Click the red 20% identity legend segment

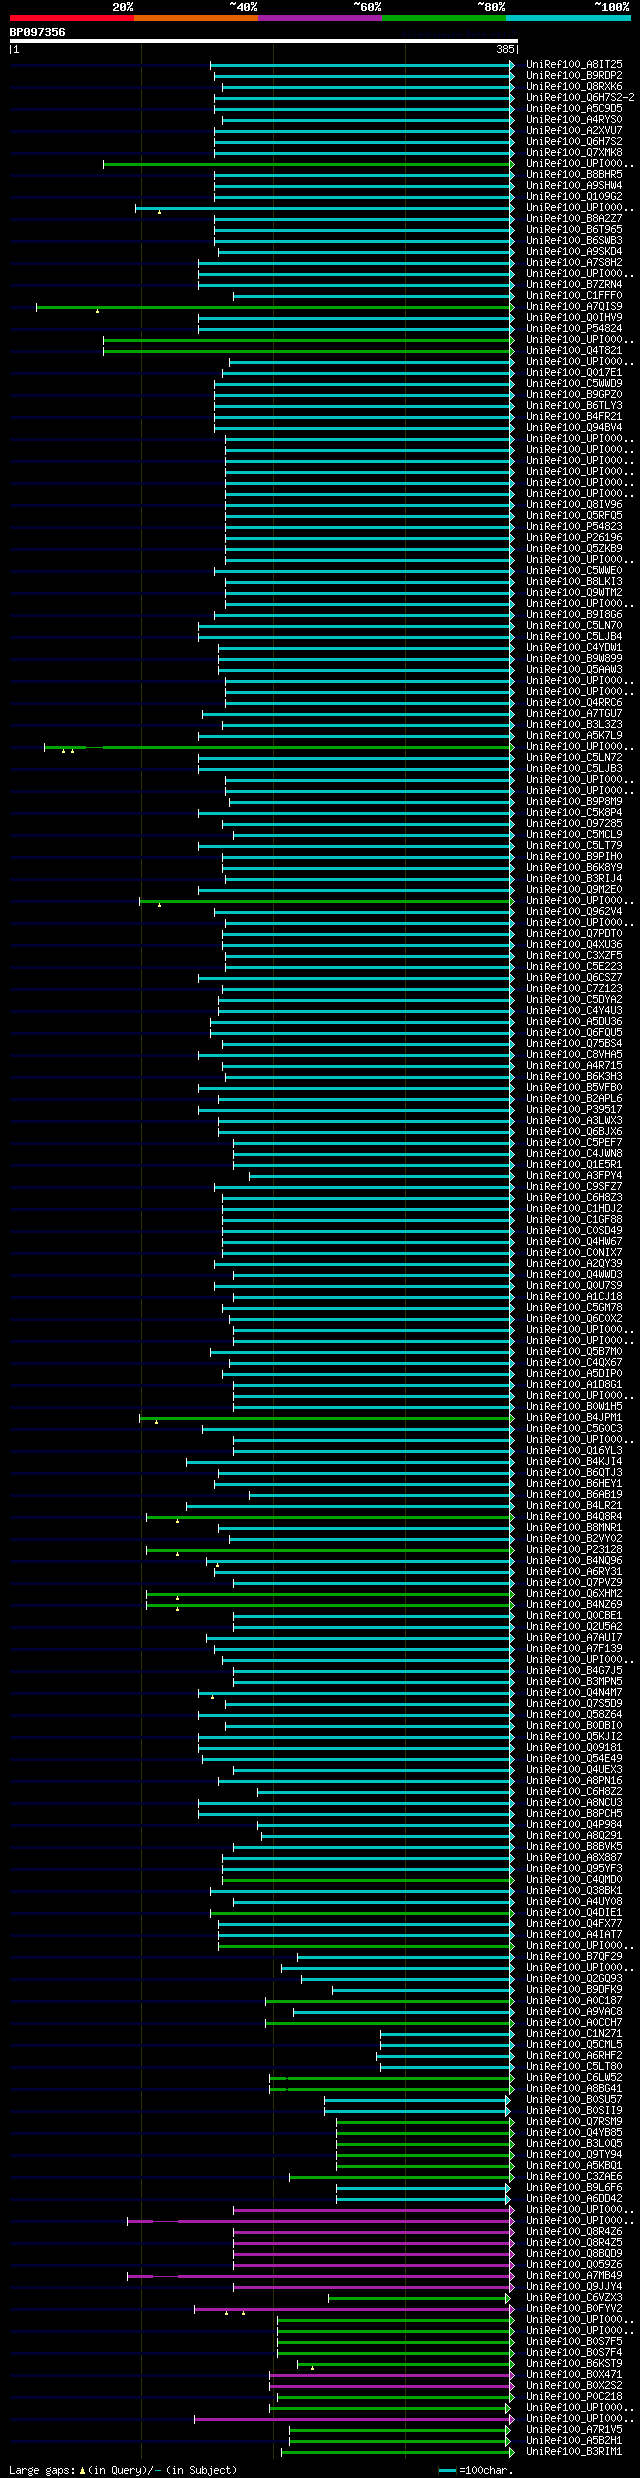click(72, 17)
